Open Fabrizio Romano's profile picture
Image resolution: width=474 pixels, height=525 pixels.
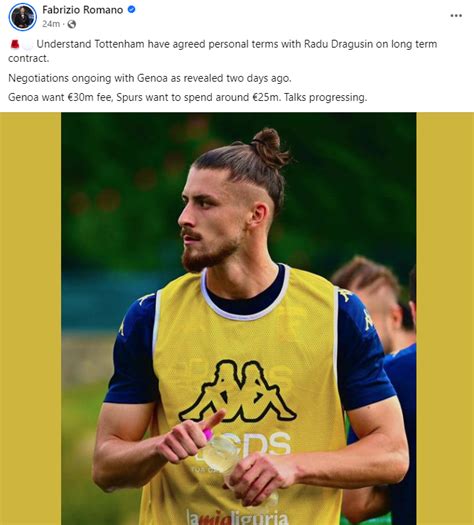pyautogui.click(x=22, y=17)
